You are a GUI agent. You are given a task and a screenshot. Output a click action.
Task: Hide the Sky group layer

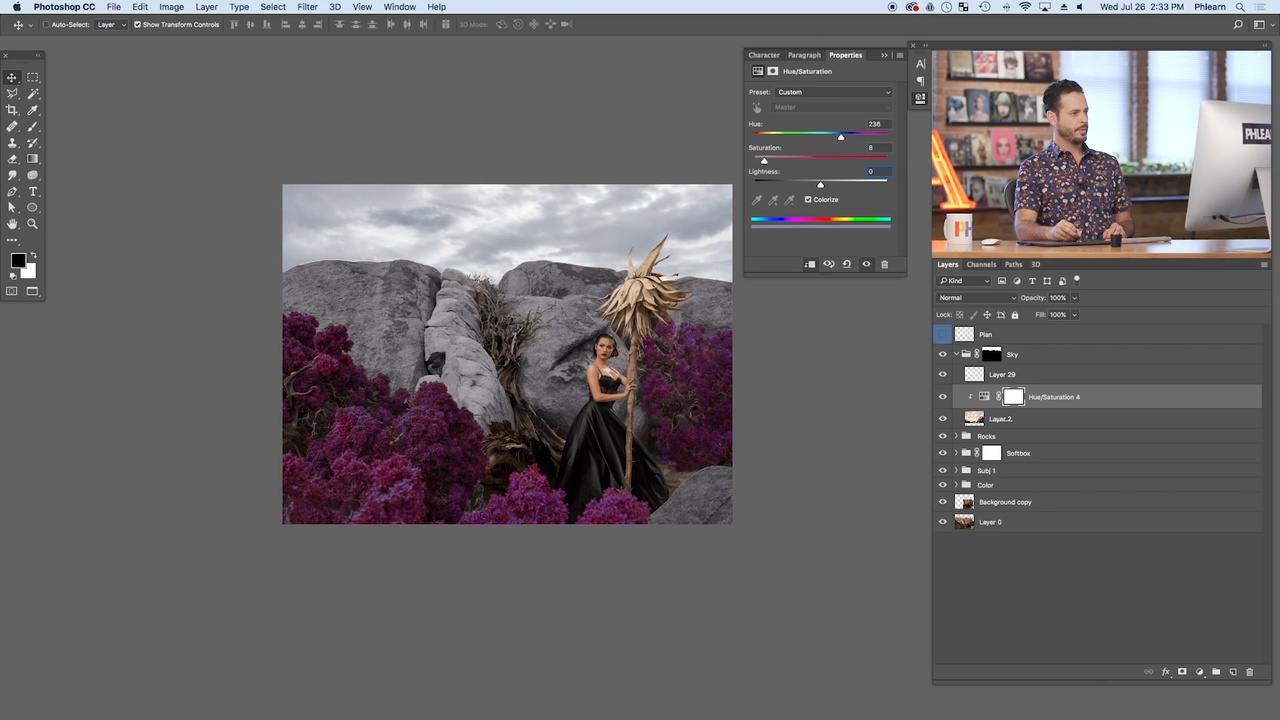pos(942,354)
